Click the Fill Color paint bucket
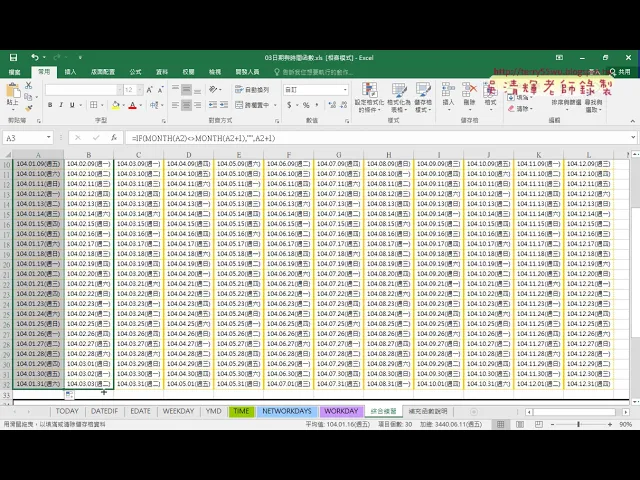Viewport: 640px width, 480px height. point(116,105)
